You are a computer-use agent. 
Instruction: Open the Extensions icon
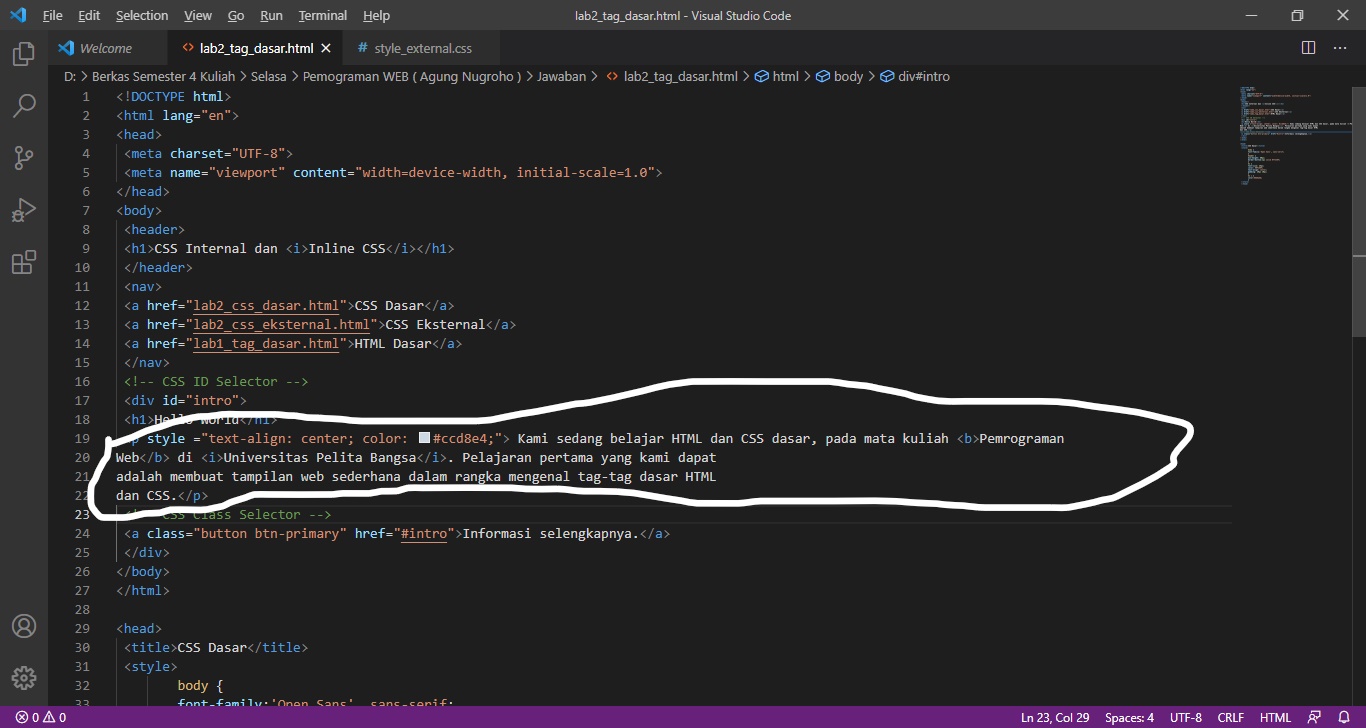(23, 261)
